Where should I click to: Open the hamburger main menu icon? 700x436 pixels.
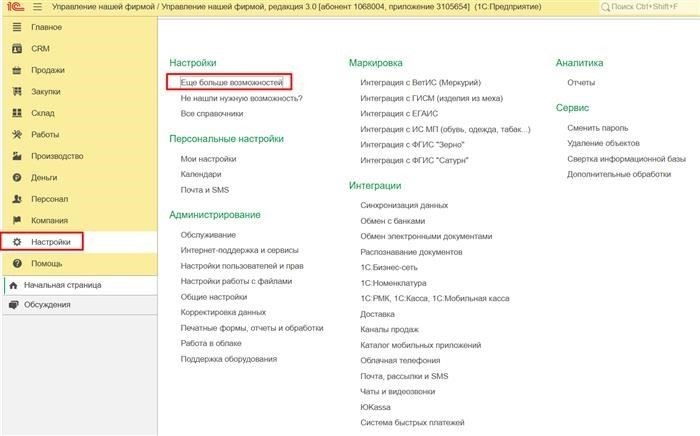[38, 7]
